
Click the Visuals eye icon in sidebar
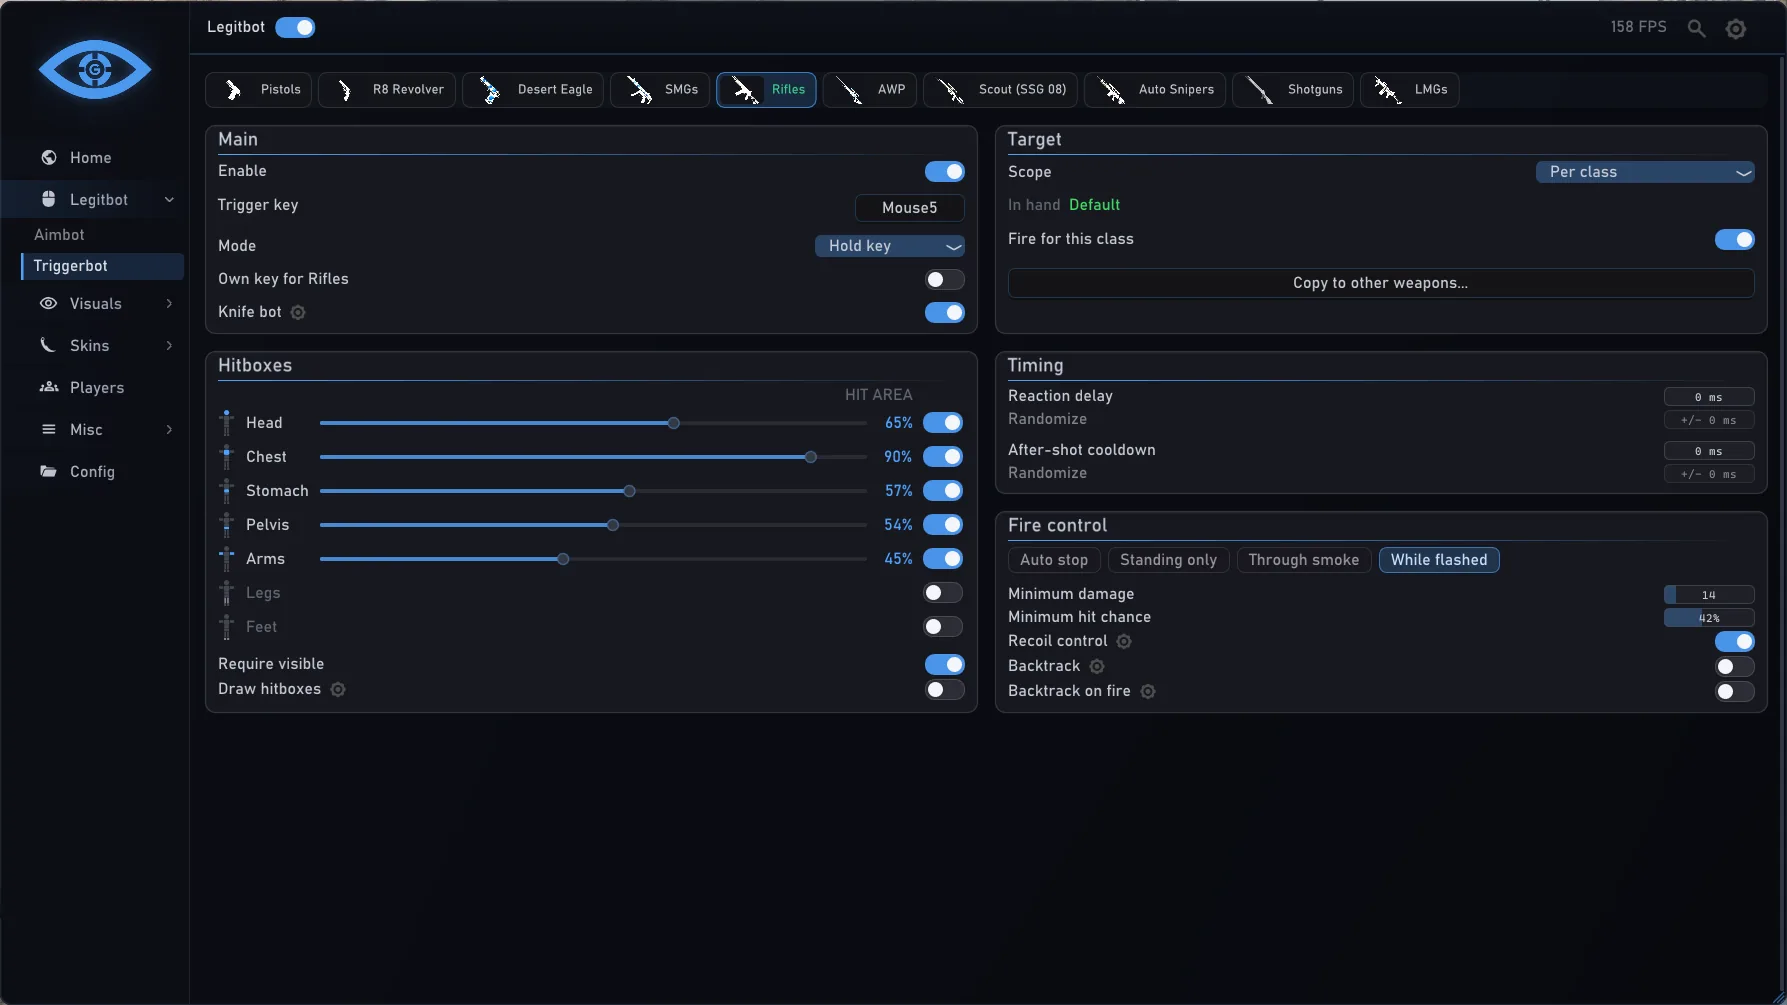point(48,303)
